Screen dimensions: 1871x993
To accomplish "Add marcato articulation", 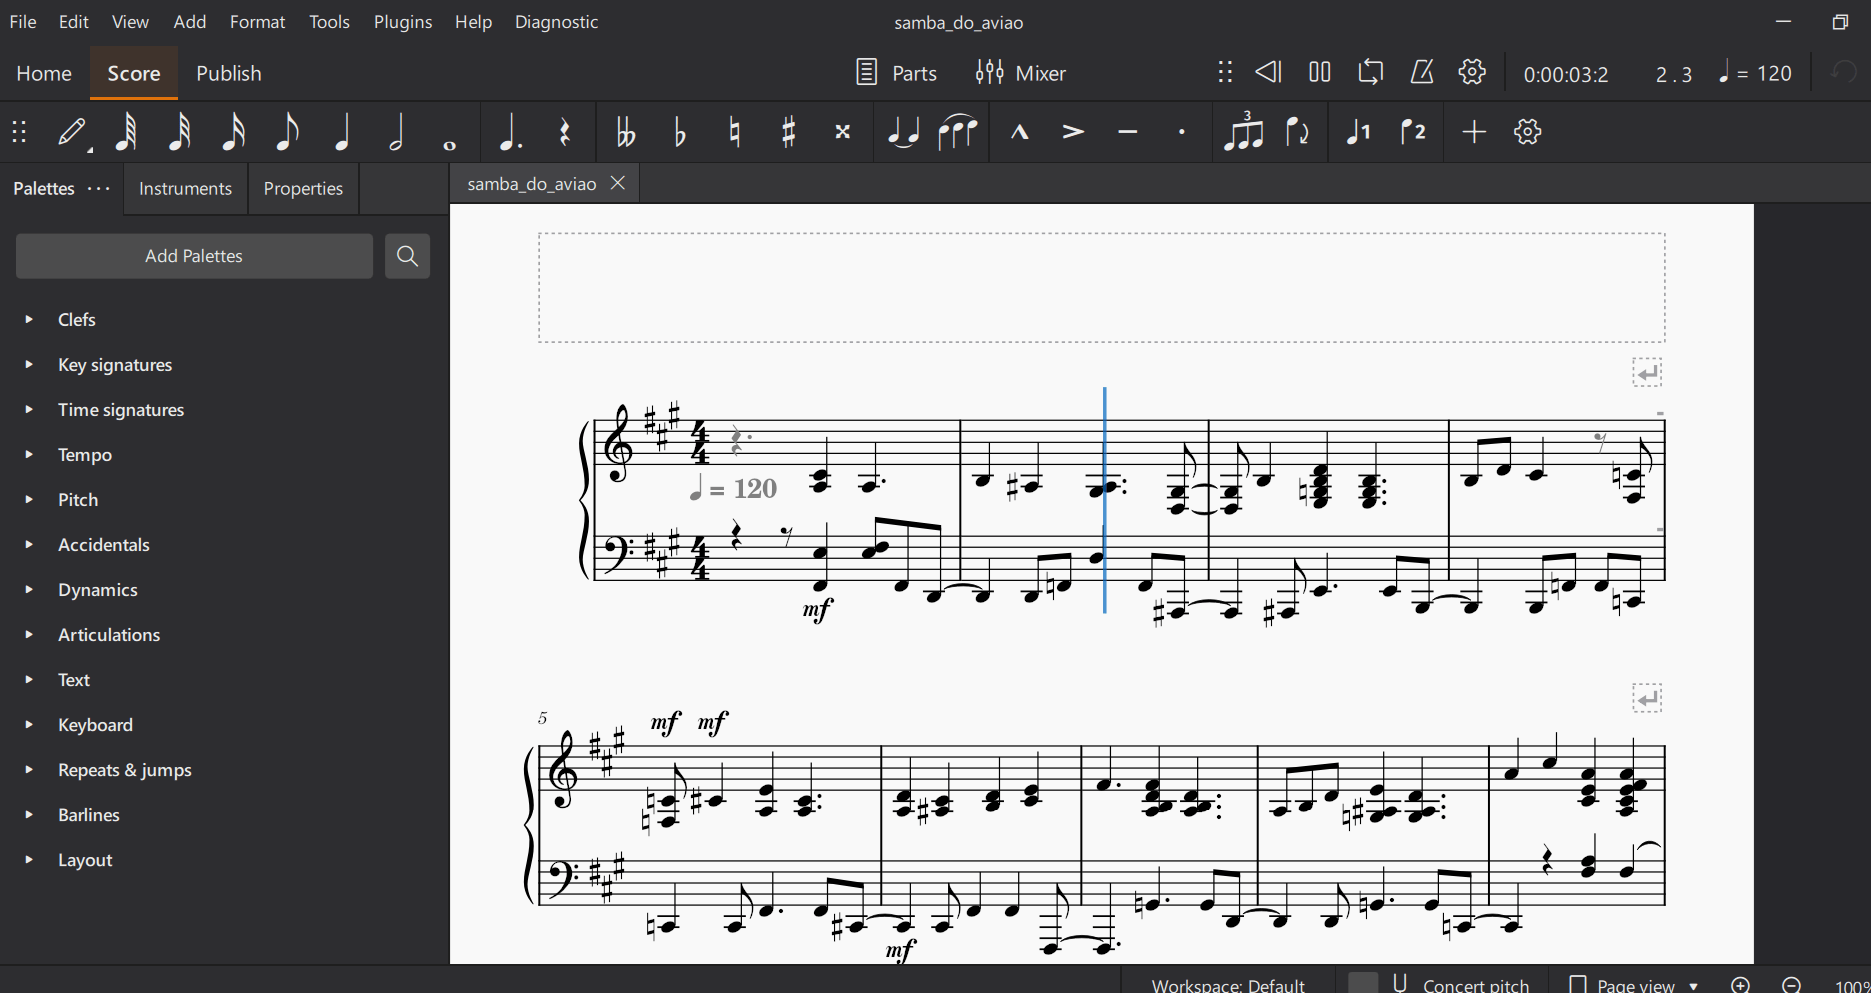I will coord(1019,132).
